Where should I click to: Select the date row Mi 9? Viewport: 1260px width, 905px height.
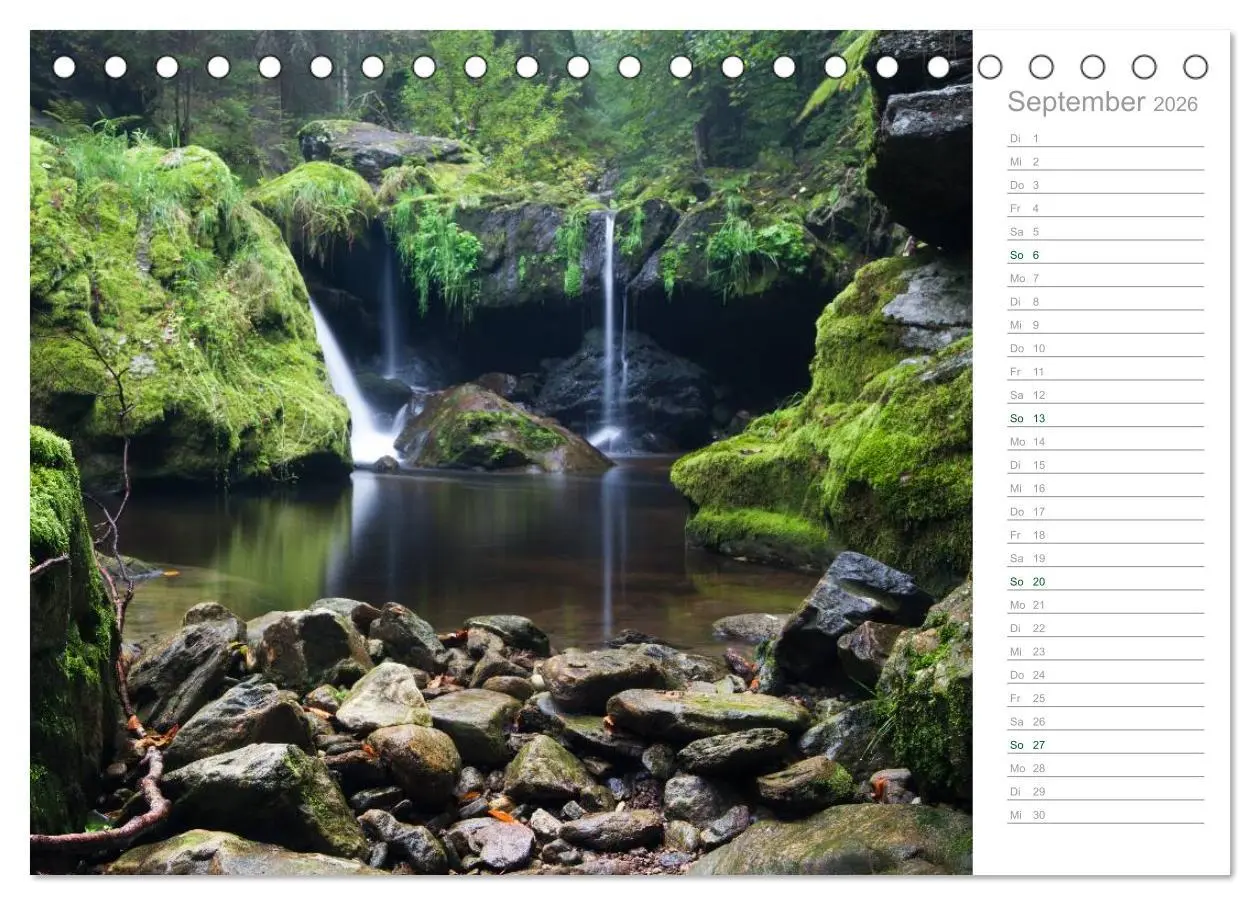coord(1105,325)
